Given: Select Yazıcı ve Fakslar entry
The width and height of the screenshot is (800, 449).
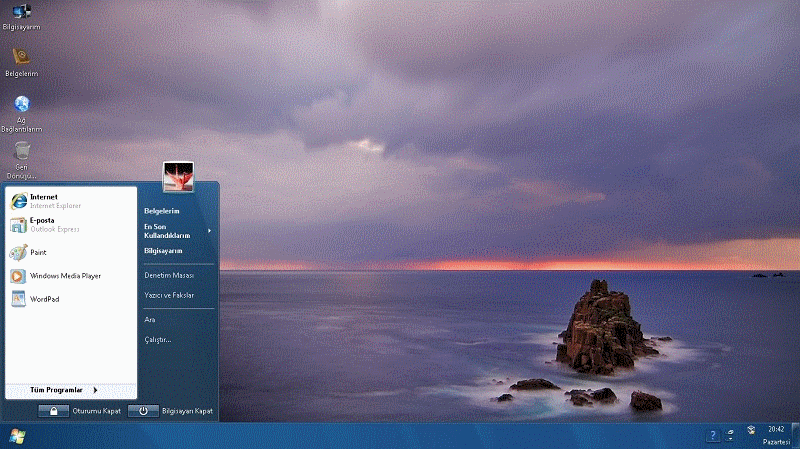Looking at the screenshot, I should point(169,296).
